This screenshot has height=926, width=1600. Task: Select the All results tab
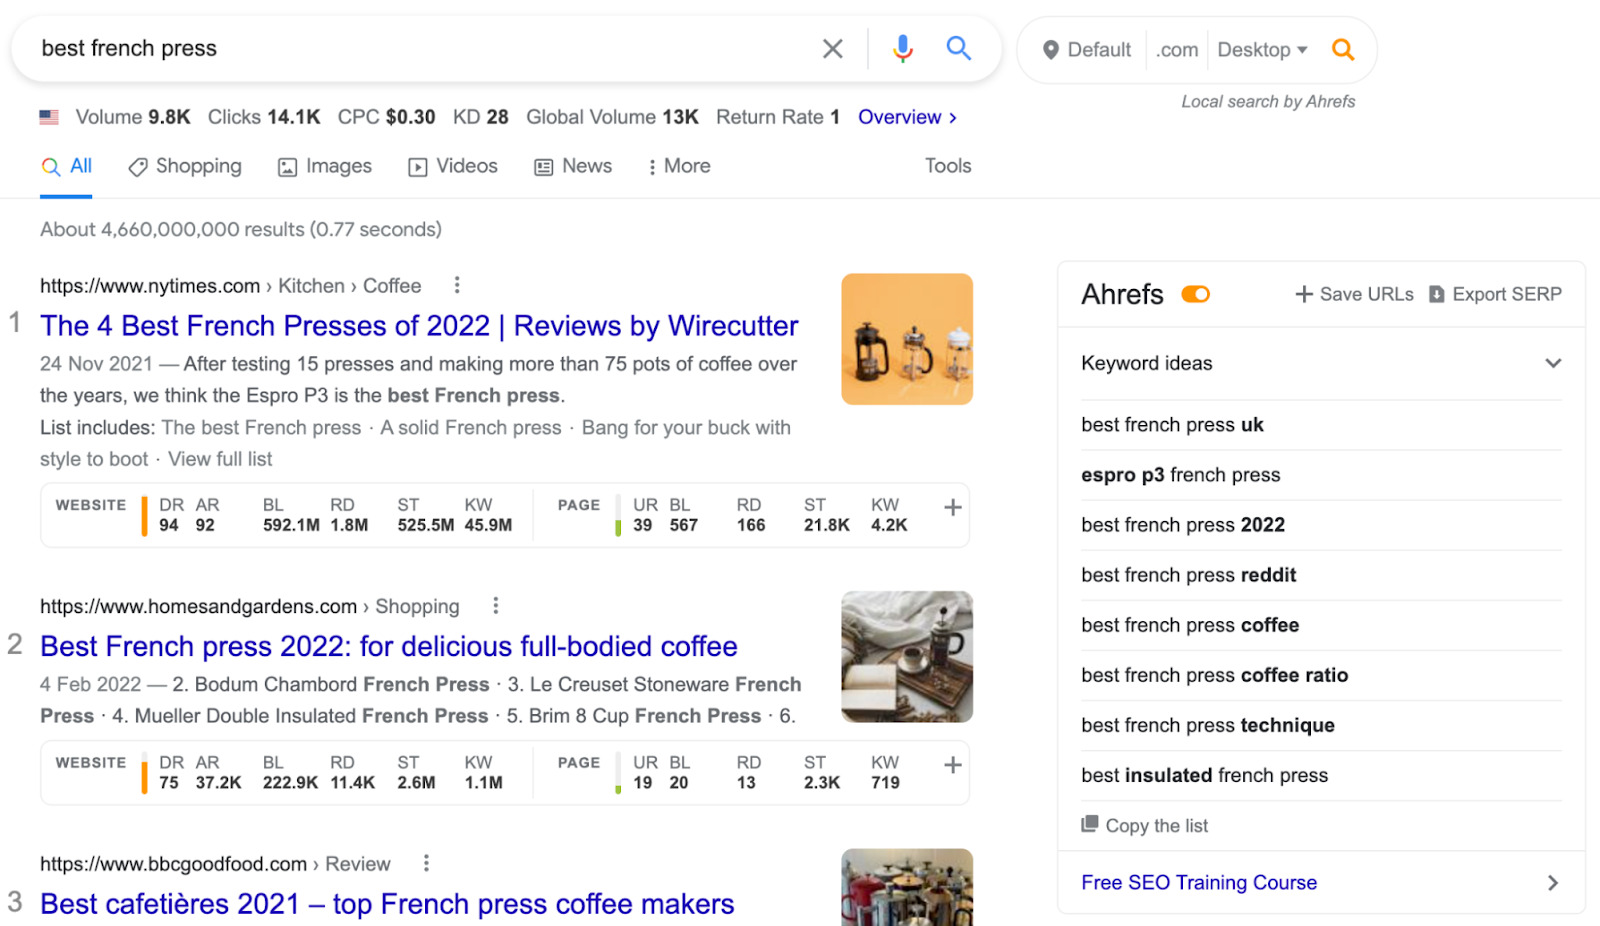pos(66,166)
